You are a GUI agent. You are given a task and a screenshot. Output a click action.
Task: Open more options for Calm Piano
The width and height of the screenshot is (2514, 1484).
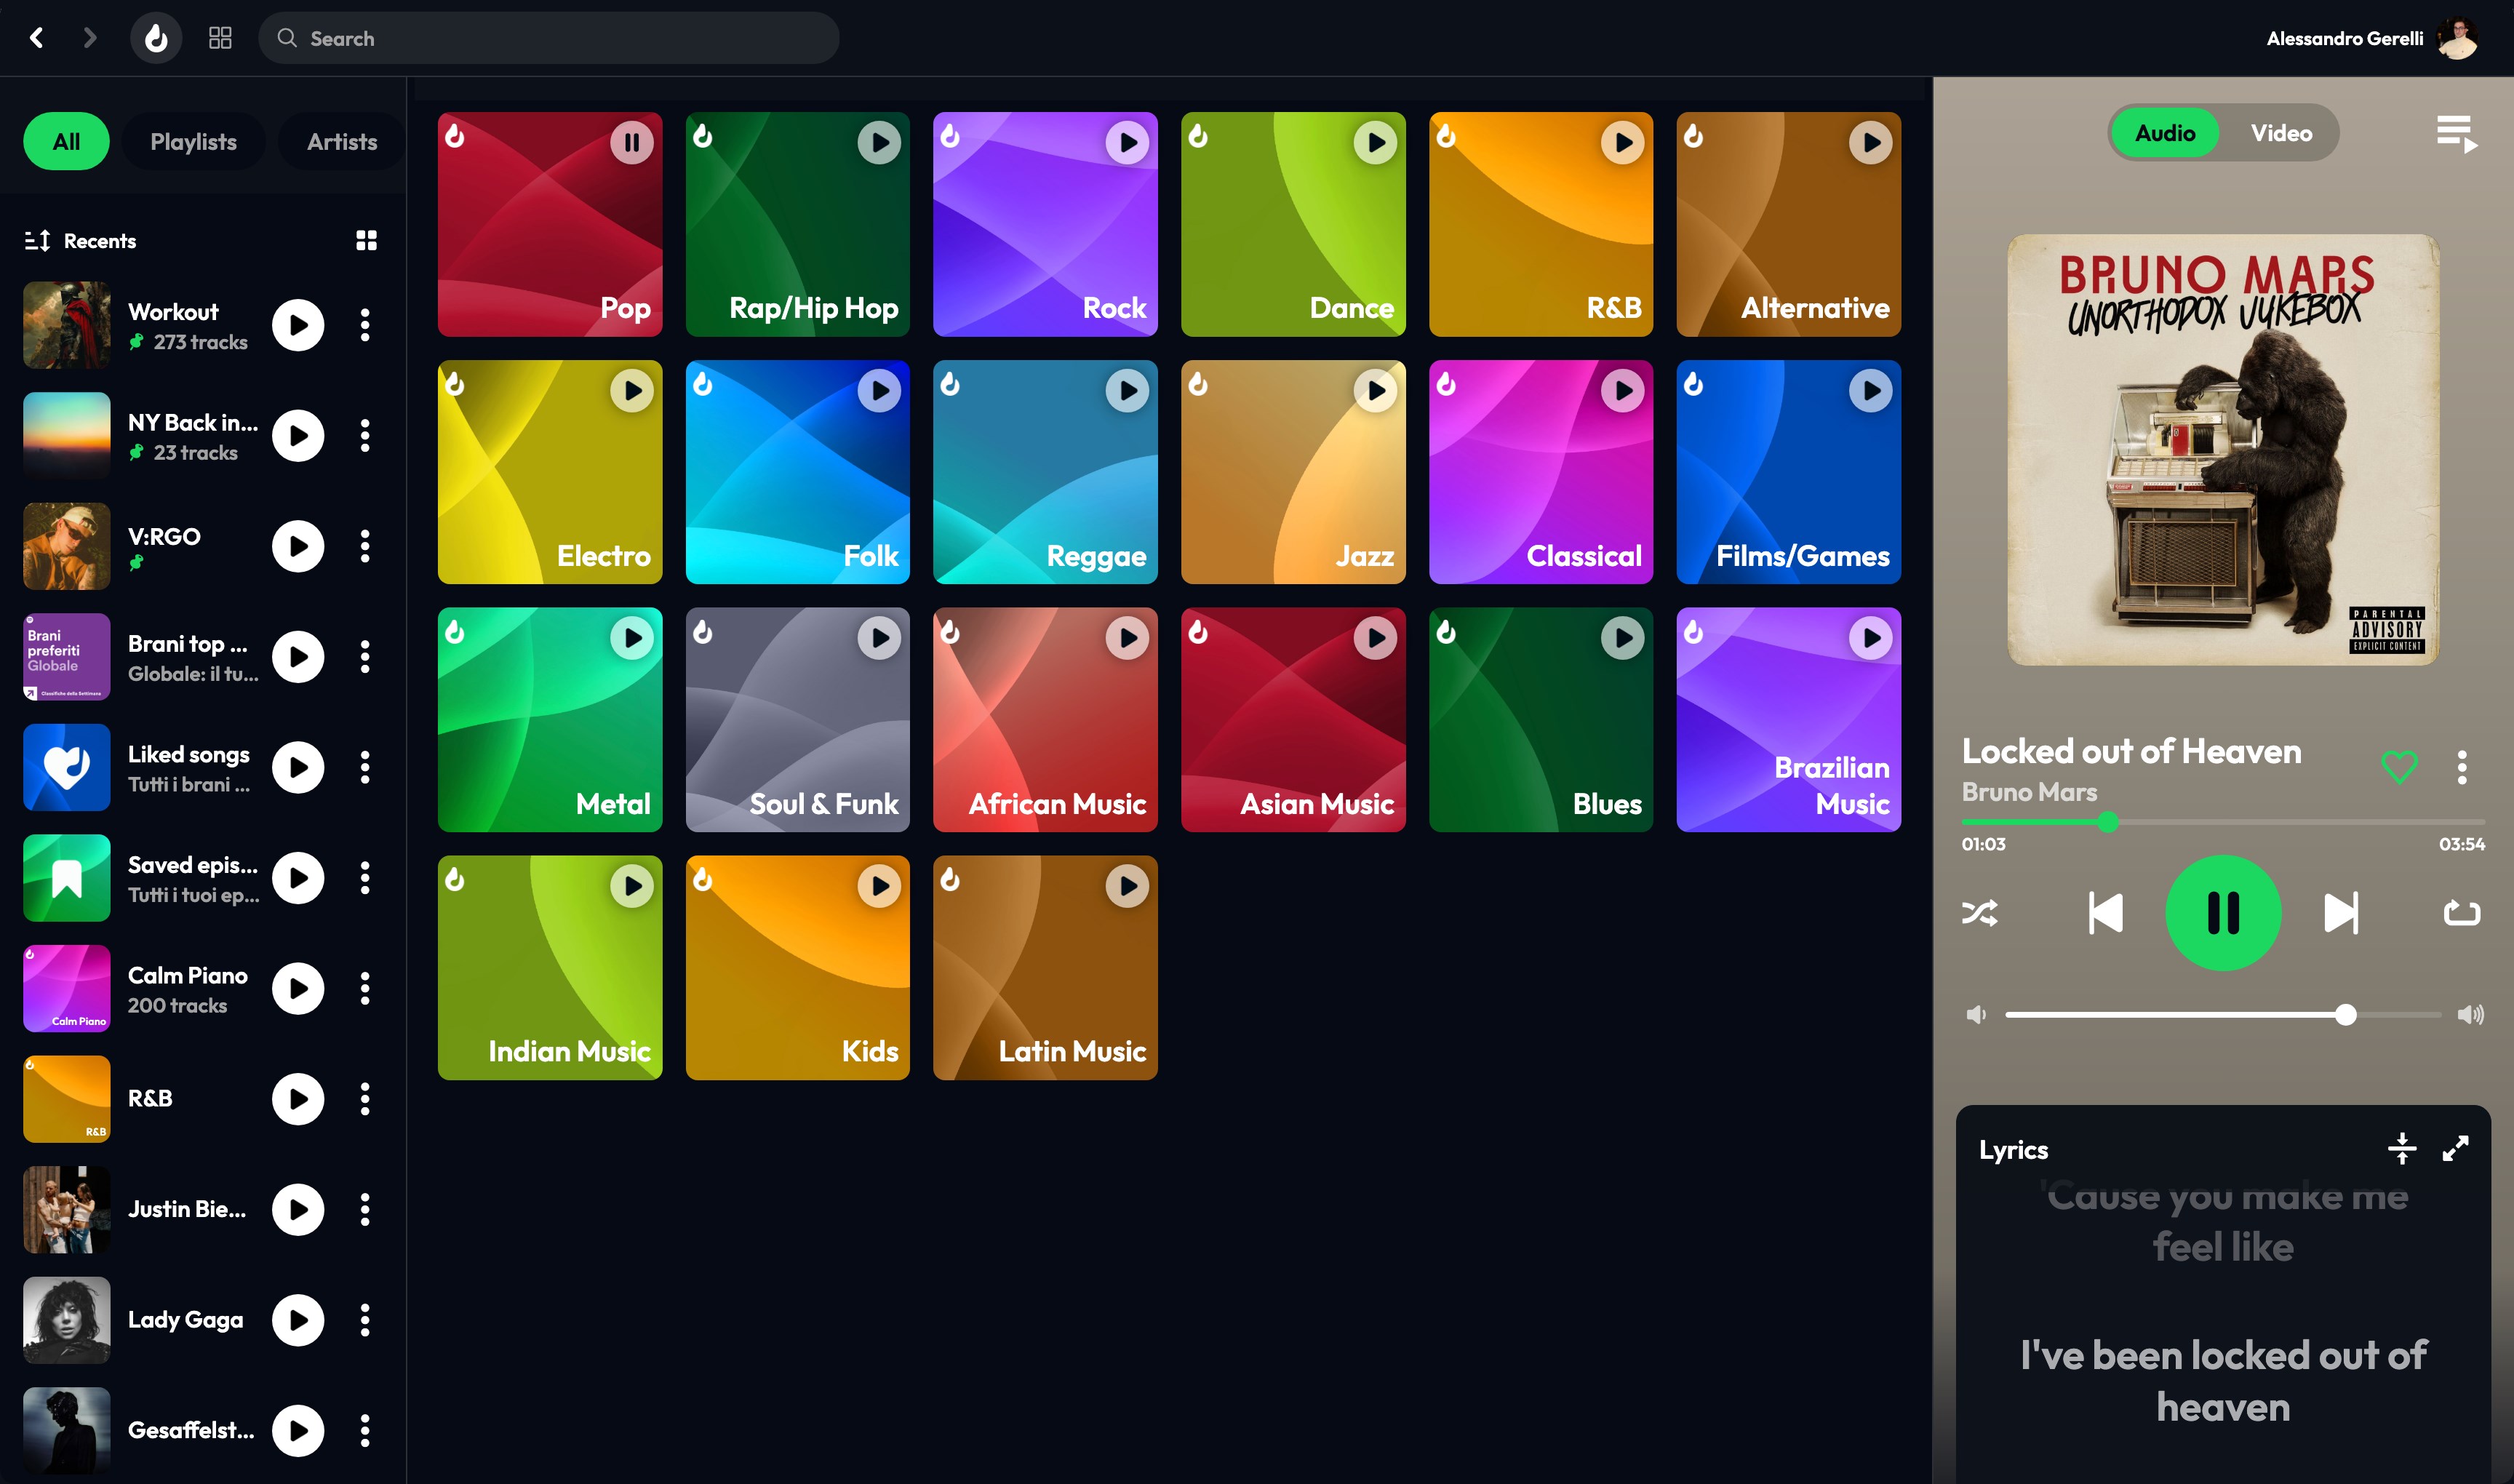click(x=365, y=988)
